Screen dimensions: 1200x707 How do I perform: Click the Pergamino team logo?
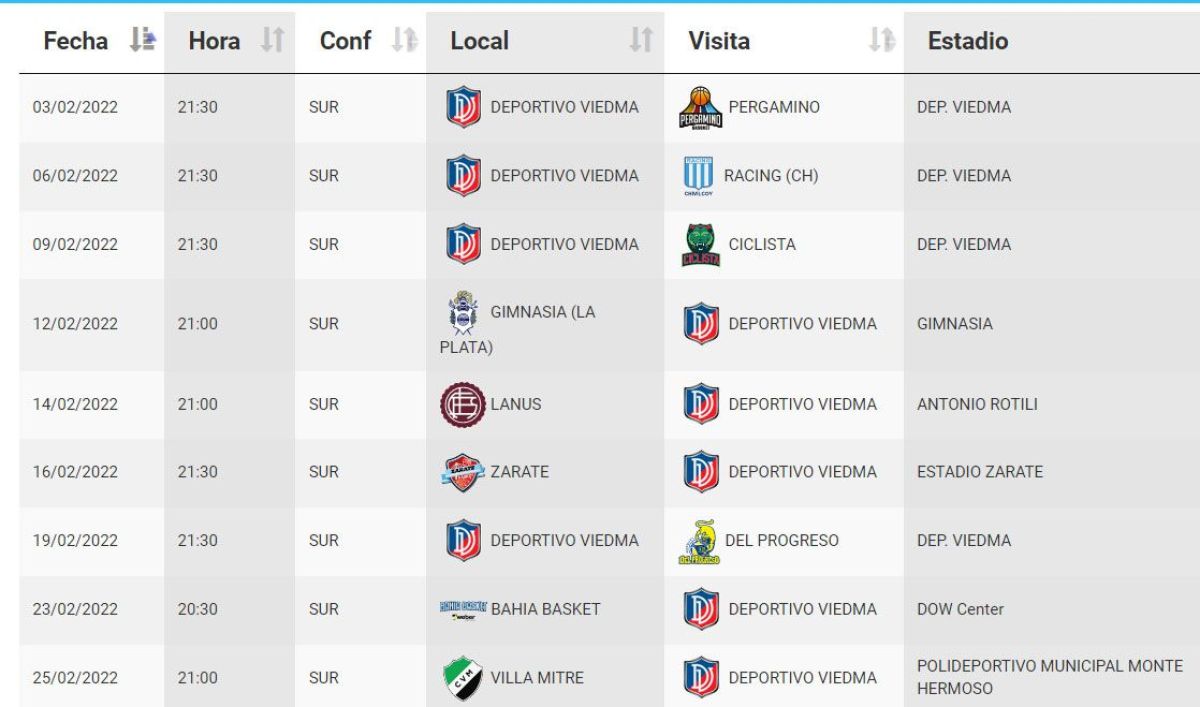click(701, 108)
